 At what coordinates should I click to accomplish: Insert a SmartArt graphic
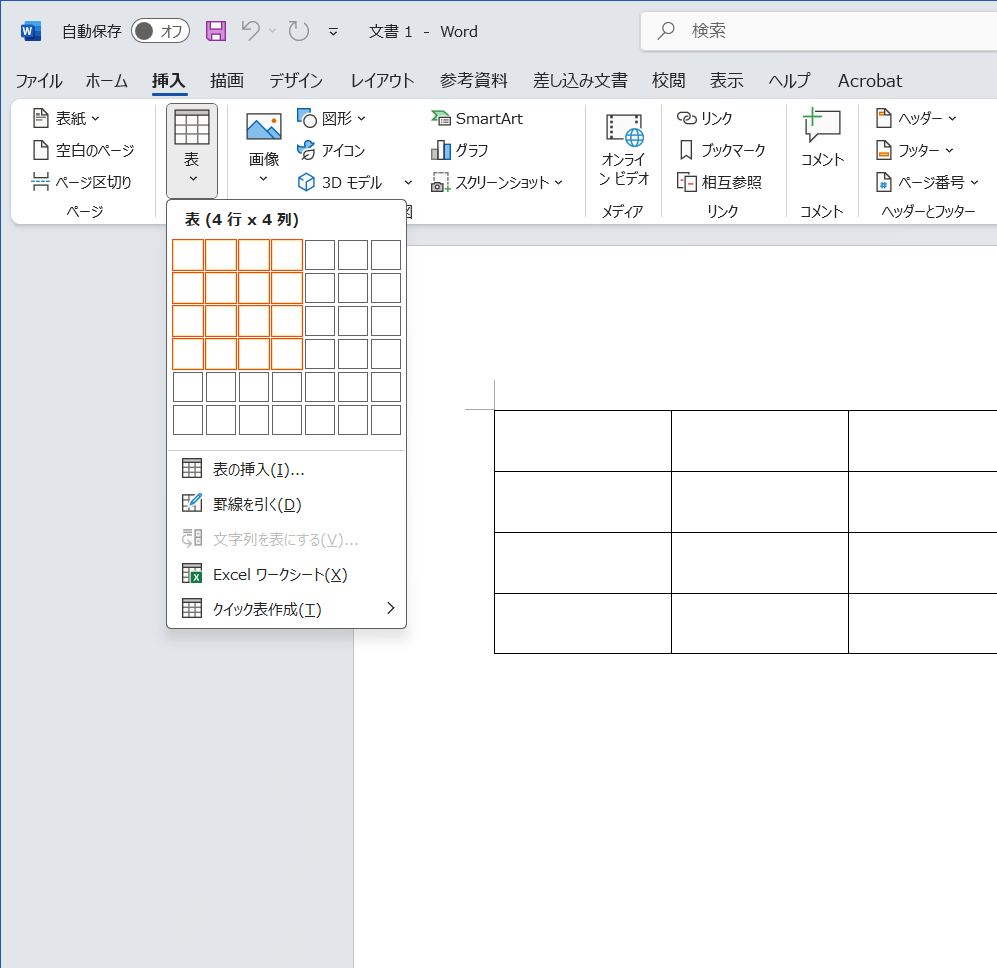[477, 118]
